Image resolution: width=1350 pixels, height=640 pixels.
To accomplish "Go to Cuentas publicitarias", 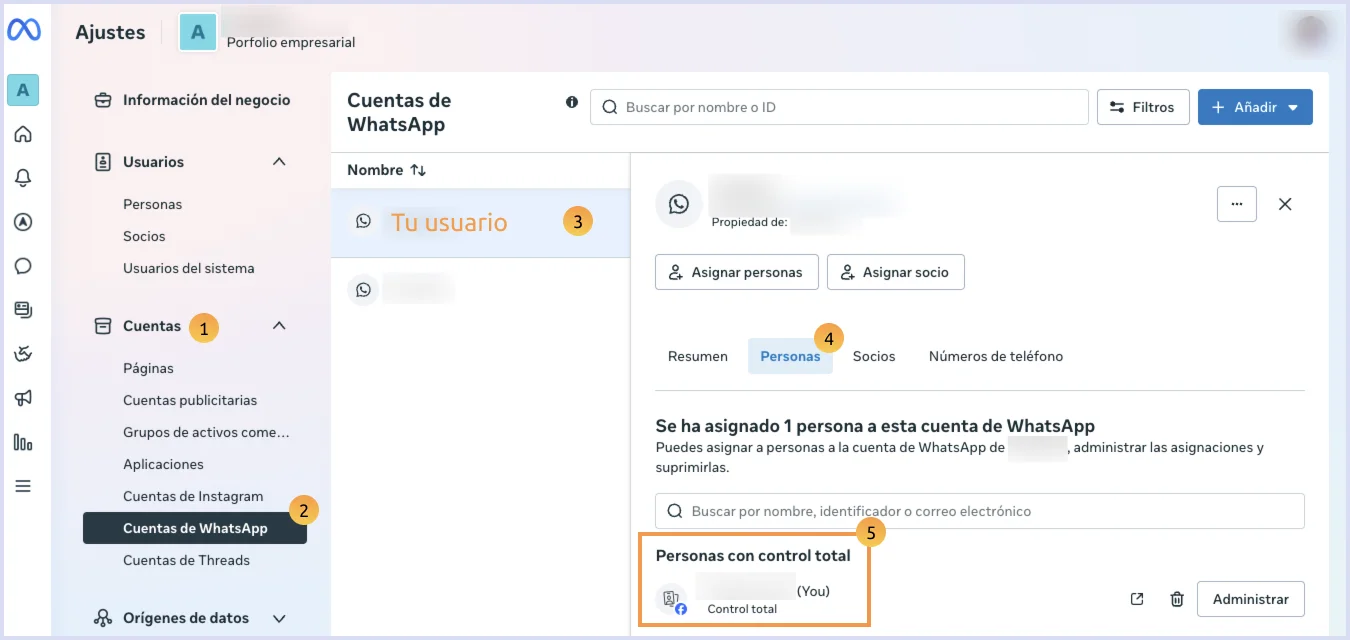I will click(x=190, y=400).
